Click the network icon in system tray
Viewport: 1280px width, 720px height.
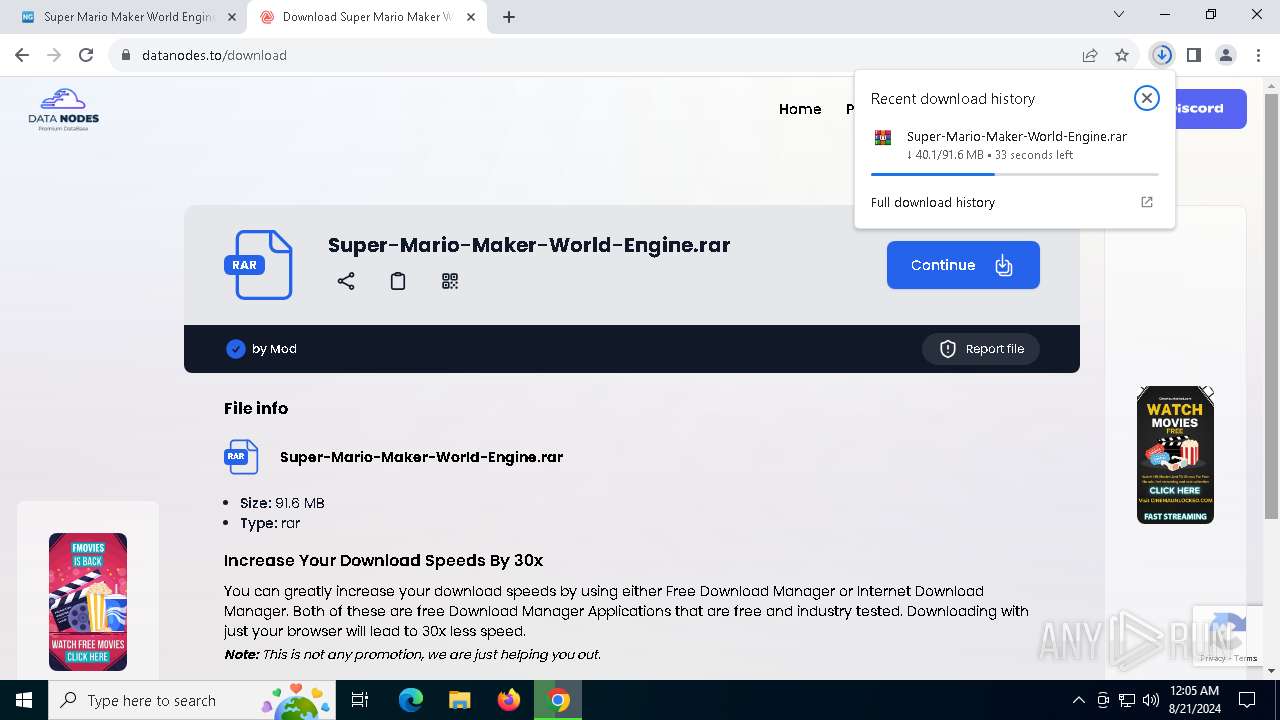coord(1127,700)
